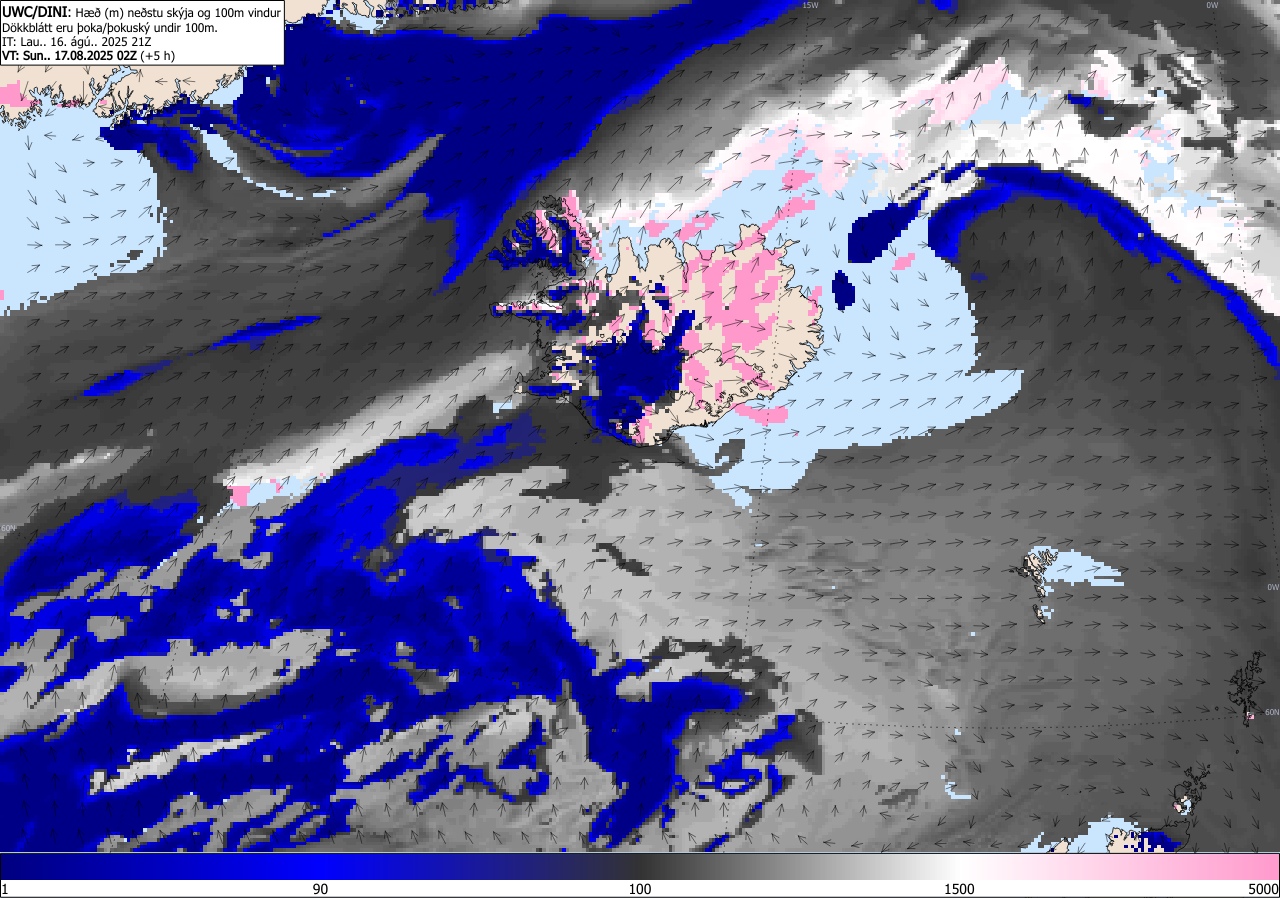The width and height of the screenshot is (1280, 898).
Task: Click the "100" label on the color scale
Action: 640,889
